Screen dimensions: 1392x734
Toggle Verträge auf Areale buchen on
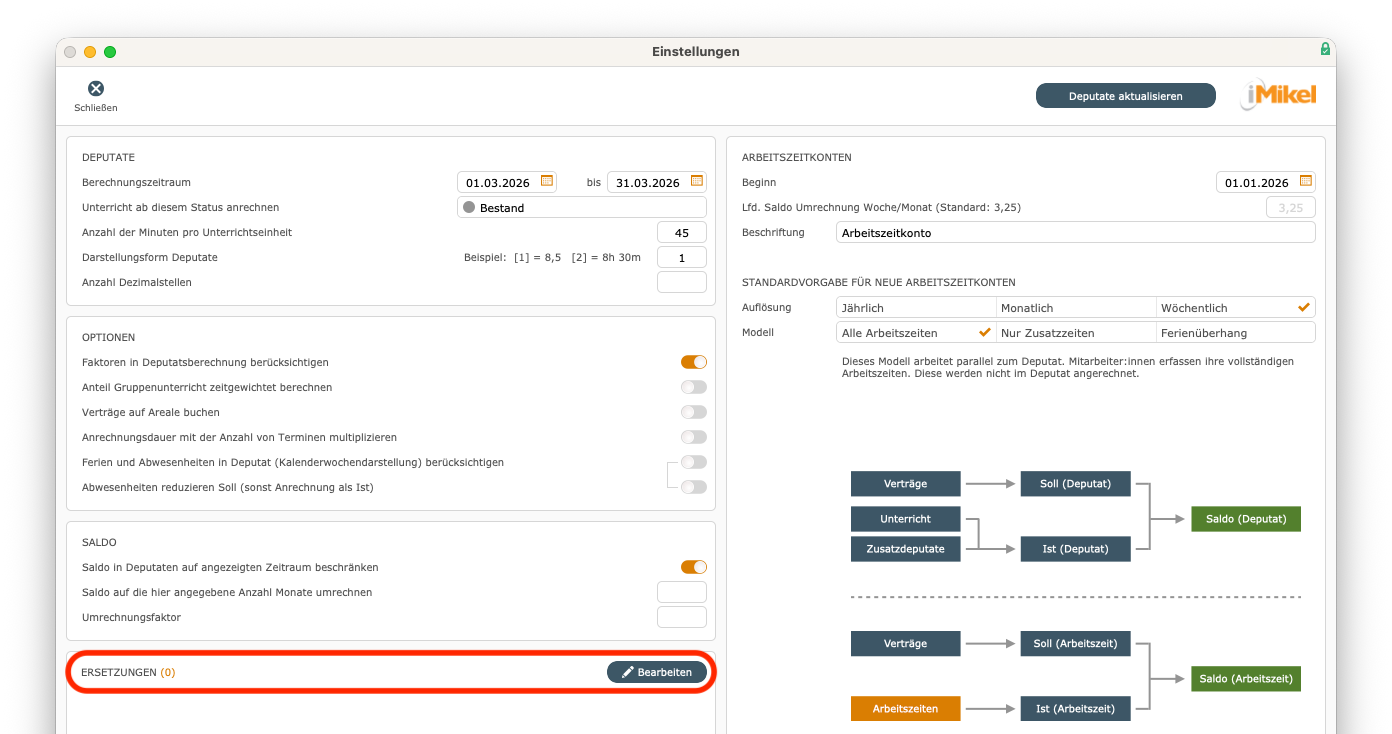pos(693,411)
